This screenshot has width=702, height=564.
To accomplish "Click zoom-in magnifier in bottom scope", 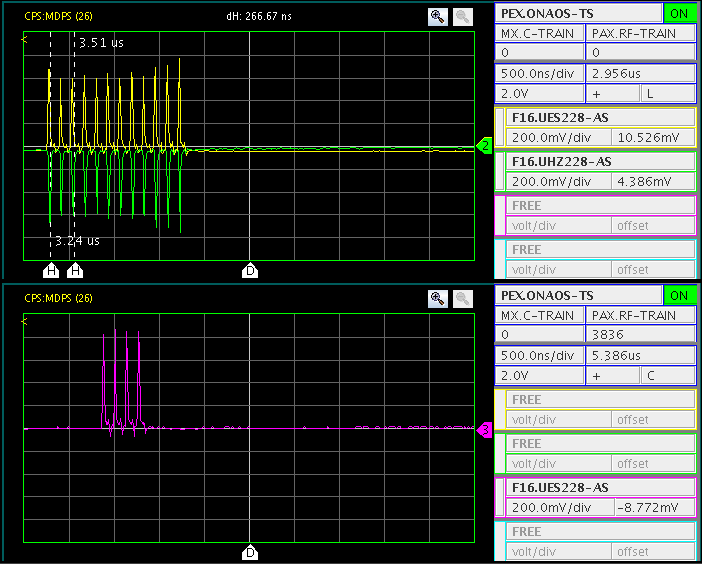I will pyautogui.click(x=437, y=299).
